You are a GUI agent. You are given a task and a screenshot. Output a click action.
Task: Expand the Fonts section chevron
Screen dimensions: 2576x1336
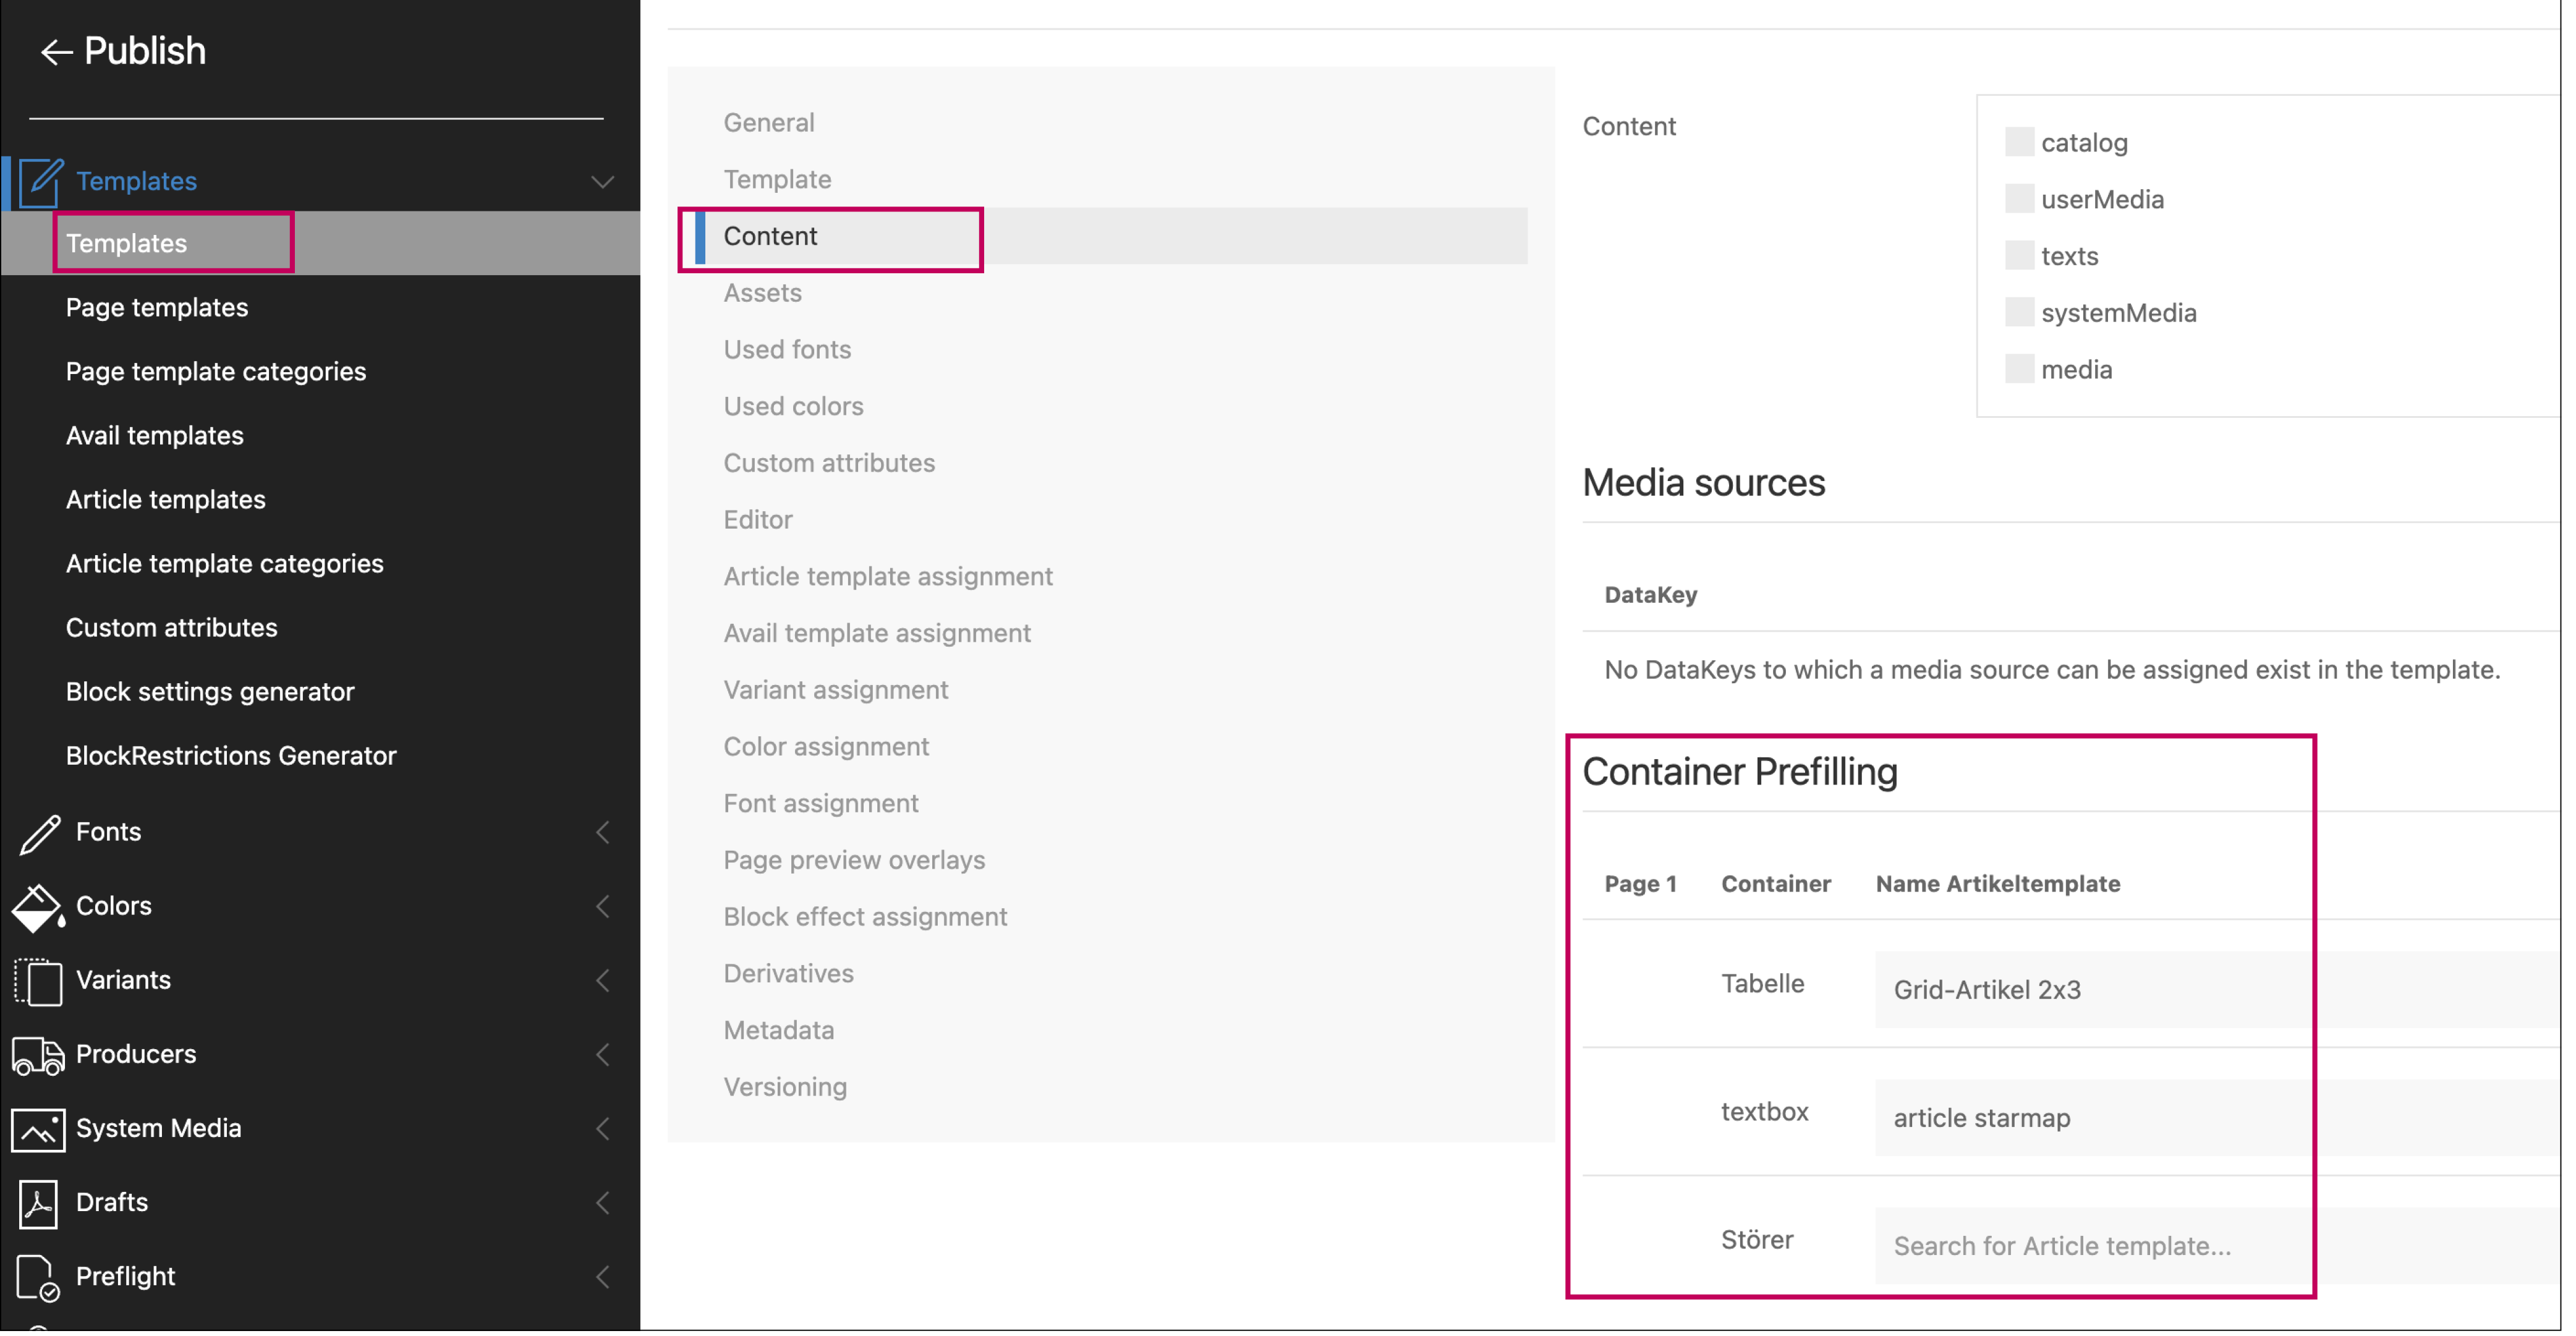click(x=602, y=833)
